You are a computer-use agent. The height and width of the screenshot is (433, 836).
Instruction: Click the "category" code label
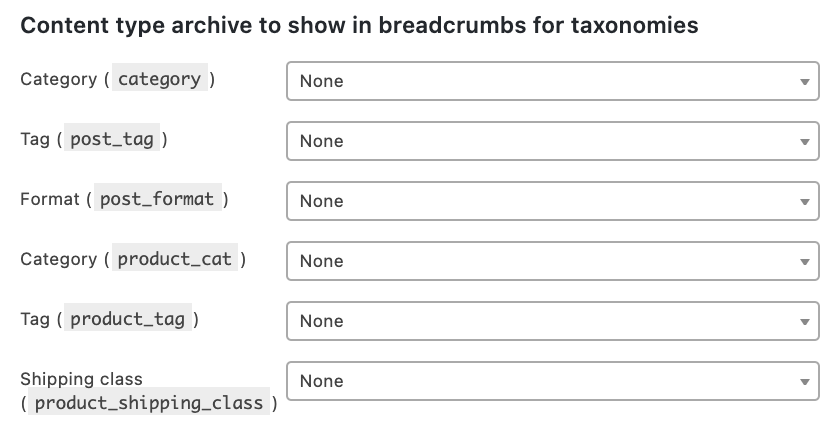(x=159, y=79)
